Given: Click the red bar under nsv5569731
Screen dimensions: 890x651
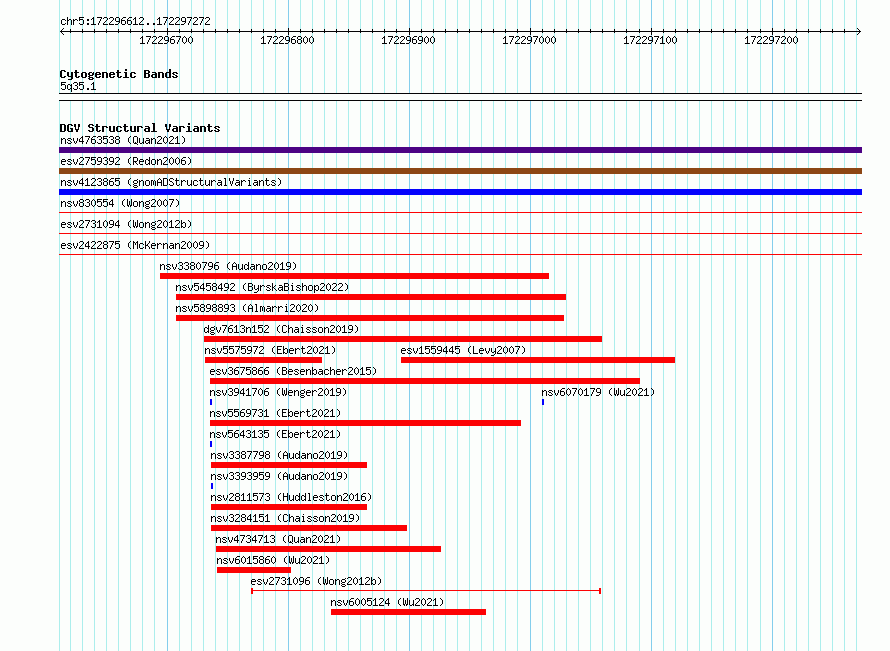Looking at the screenshot, I should pyautogui.click(x=365, y=423).
